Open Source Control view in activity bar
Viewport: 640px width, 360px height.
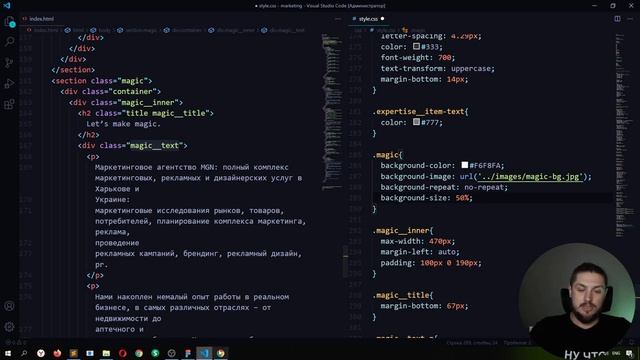click(9, 62)
